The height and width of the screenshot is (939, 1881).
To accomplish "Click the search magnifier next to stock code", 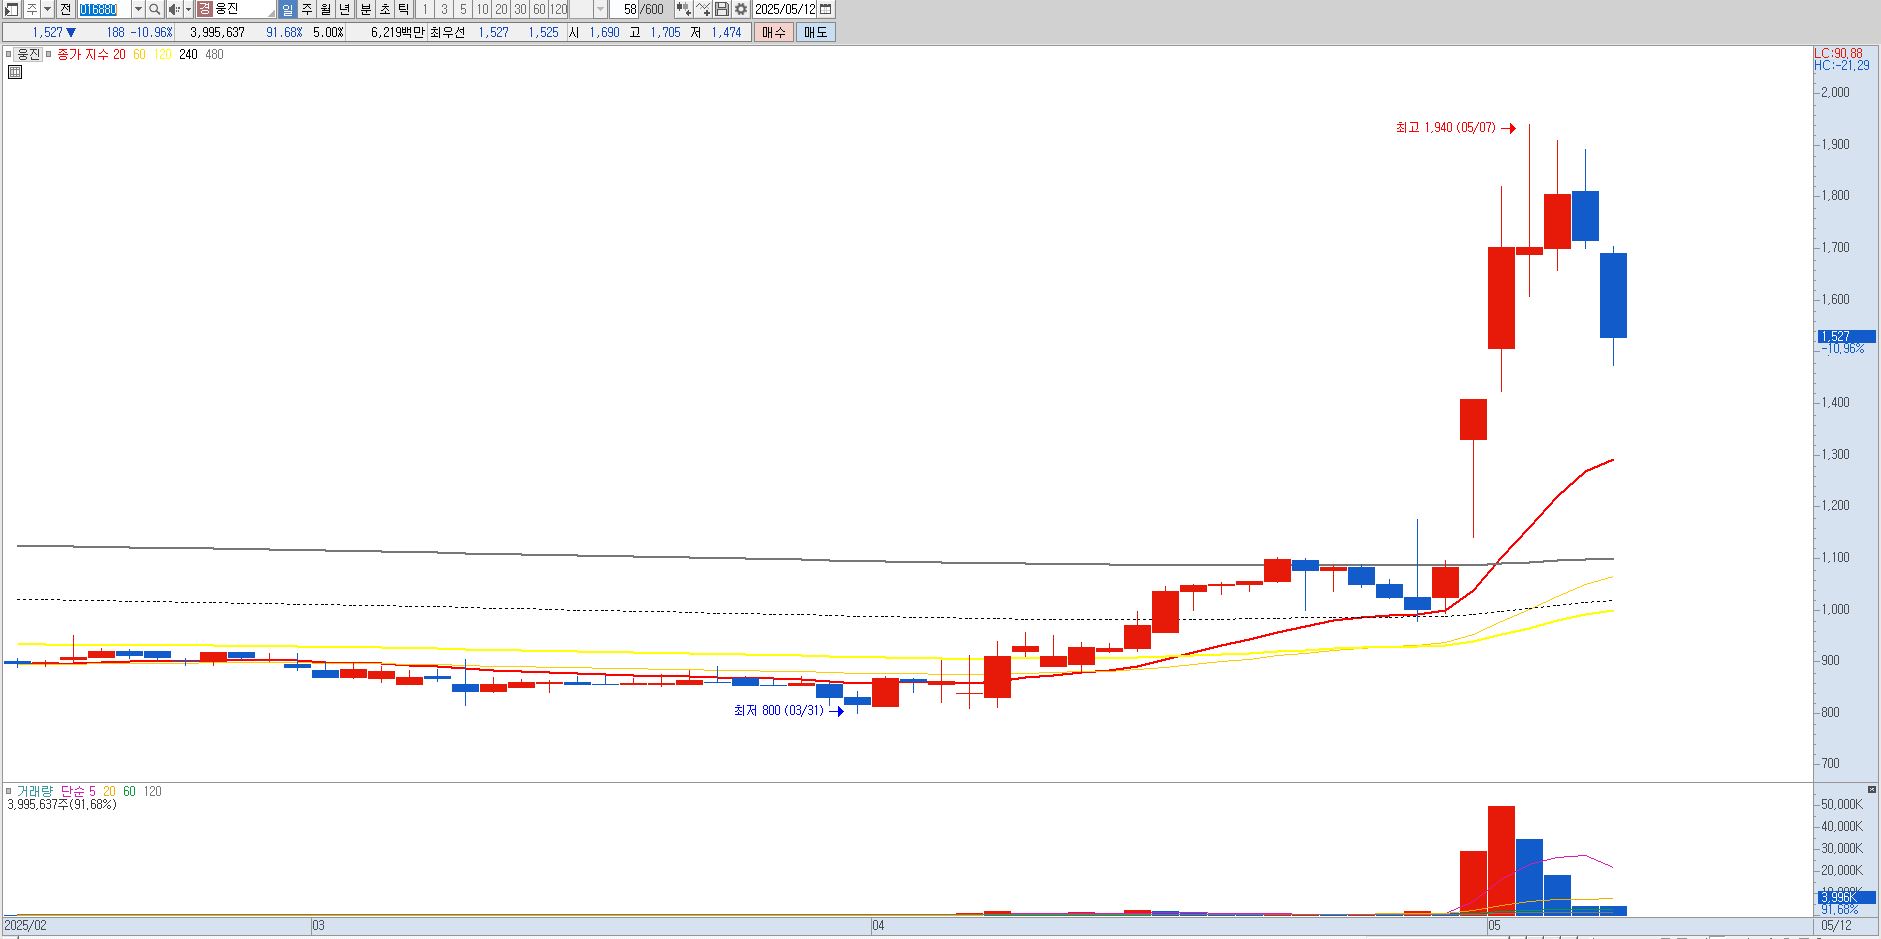I will pyautogui.click(x=154, y=9).
